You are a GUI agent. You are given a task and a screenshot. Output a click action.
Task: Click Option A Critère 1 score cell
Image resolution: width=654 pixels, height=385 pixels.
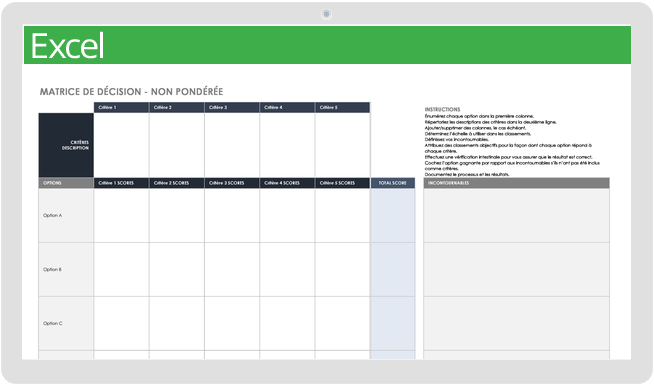(x=121, y=216)
